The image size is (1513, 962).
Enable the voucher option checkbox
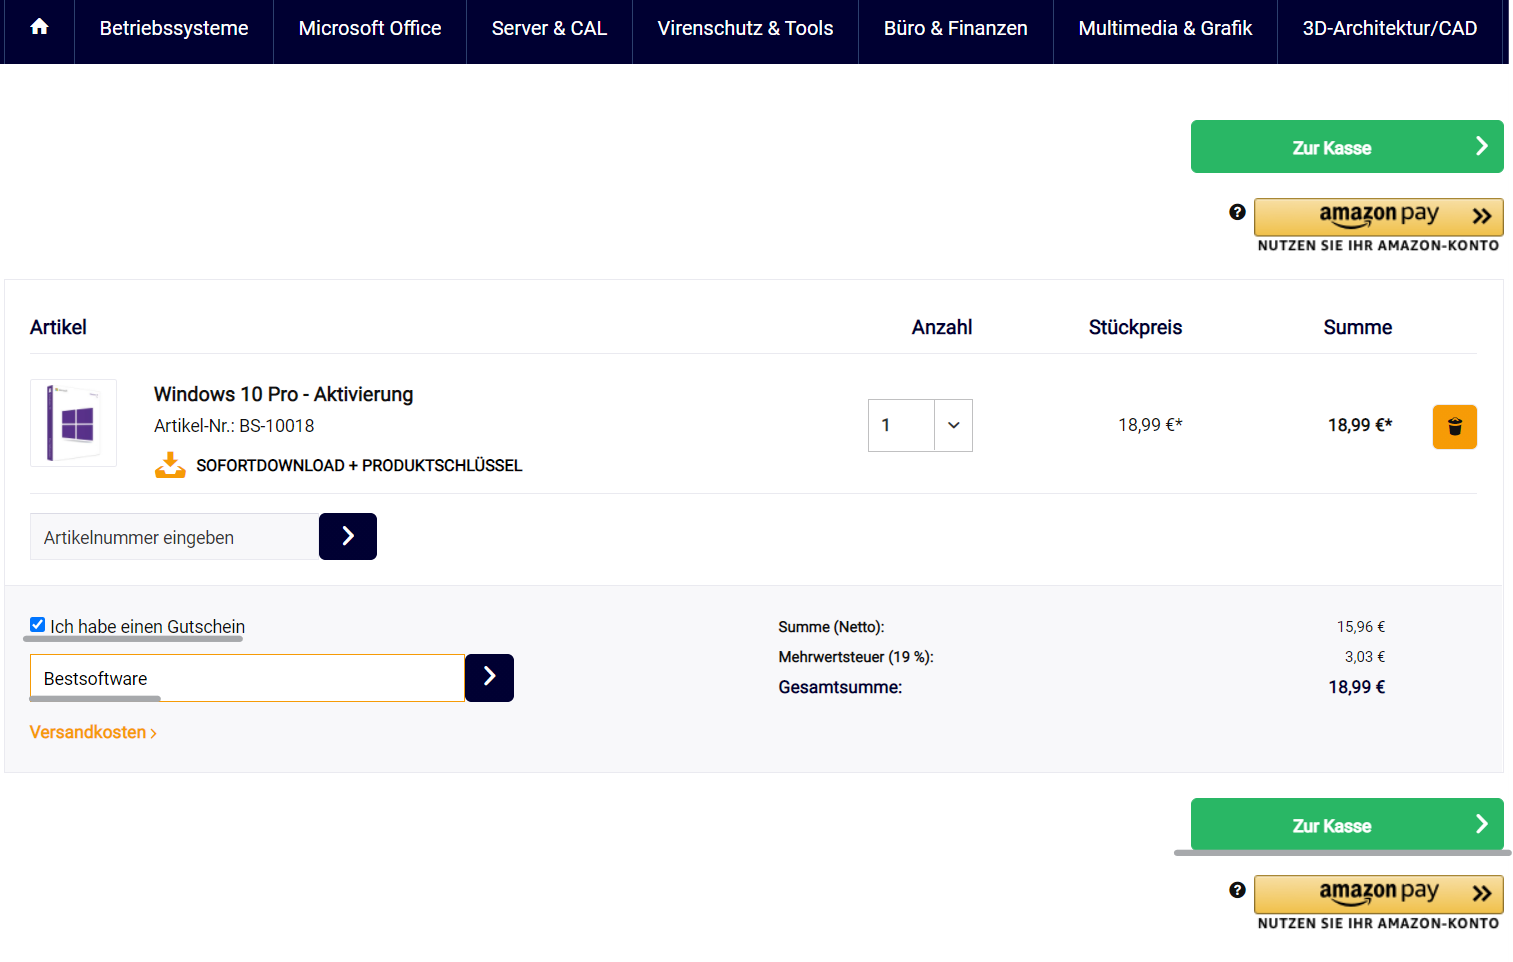36,624
